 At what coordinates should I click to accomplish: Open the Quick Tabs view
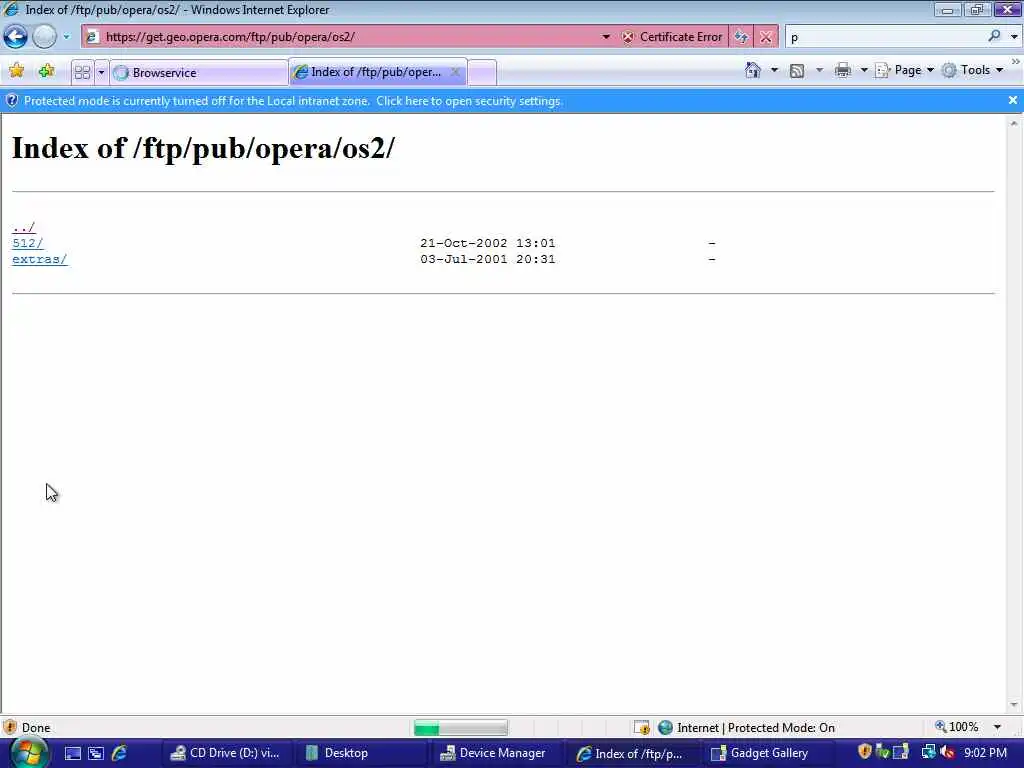coord(82,72)
